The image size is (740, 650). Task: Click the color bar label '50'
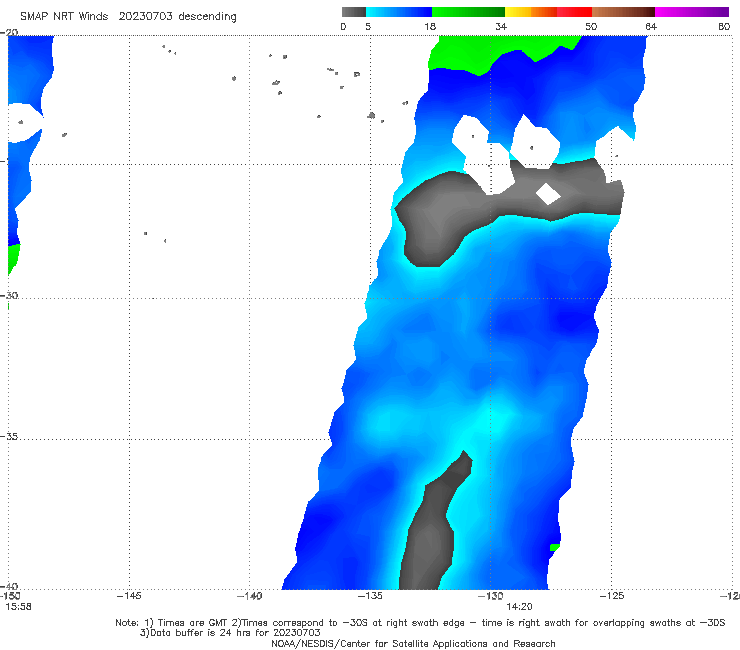point(591,26)
